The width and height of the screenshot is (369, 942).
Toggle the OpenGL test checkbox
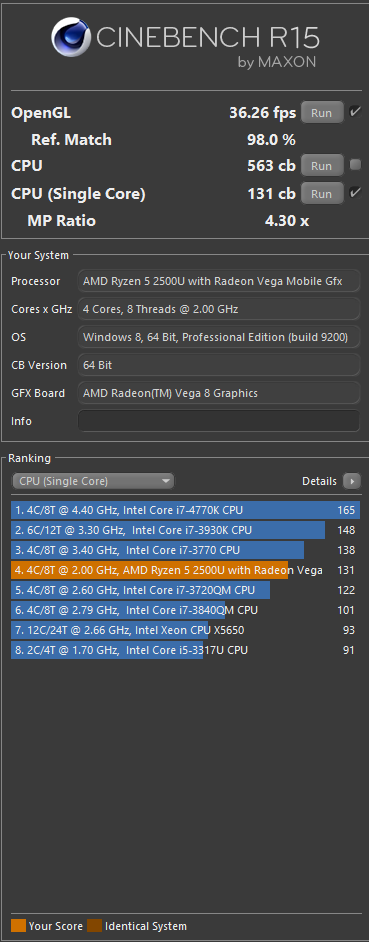click(x=355, y=112)
